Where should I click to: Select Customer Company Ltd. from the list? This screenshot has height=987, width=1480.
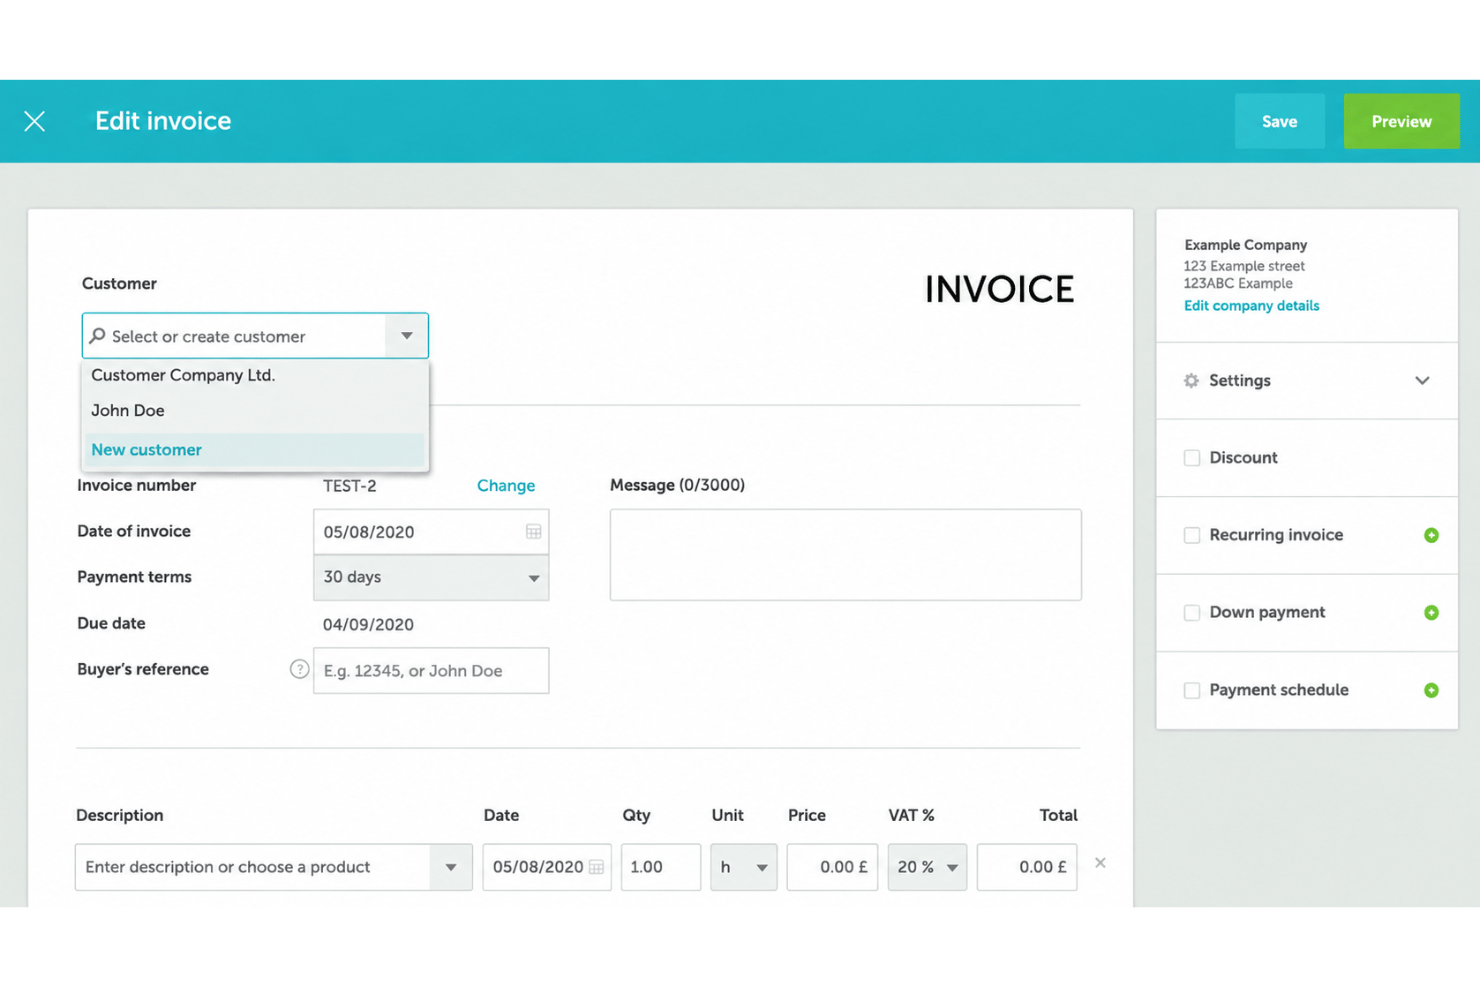pos(254,375)
